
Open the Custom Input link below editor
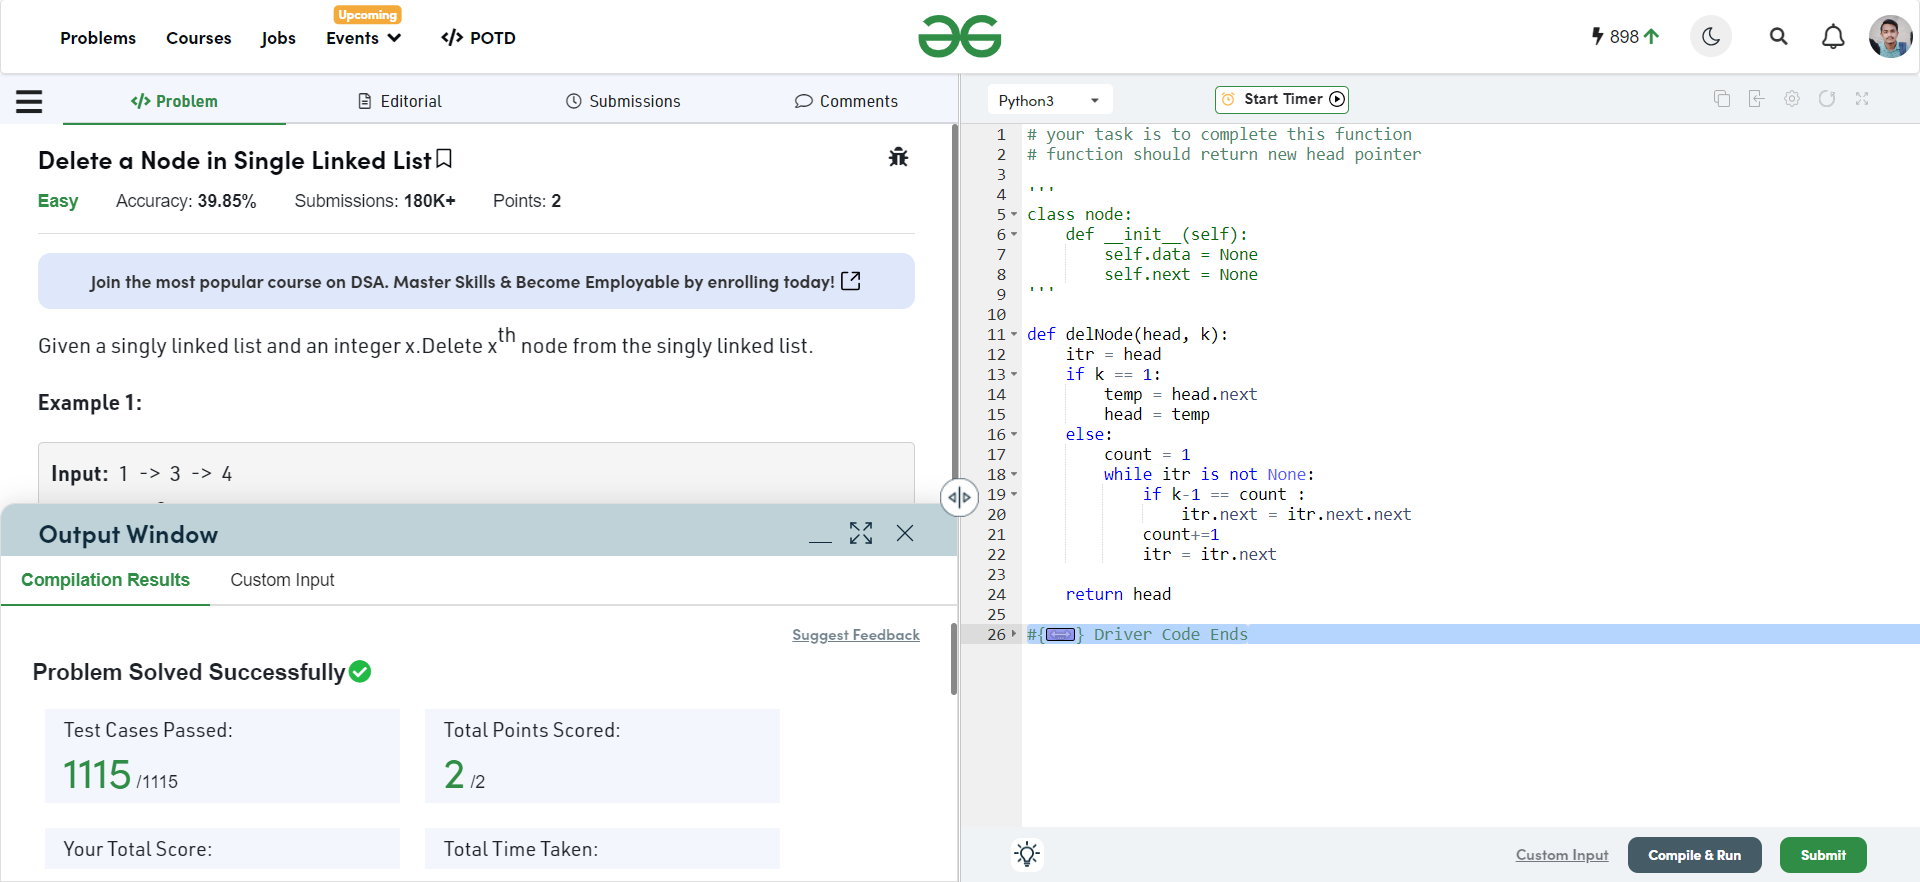click(x=1562, y=855)
